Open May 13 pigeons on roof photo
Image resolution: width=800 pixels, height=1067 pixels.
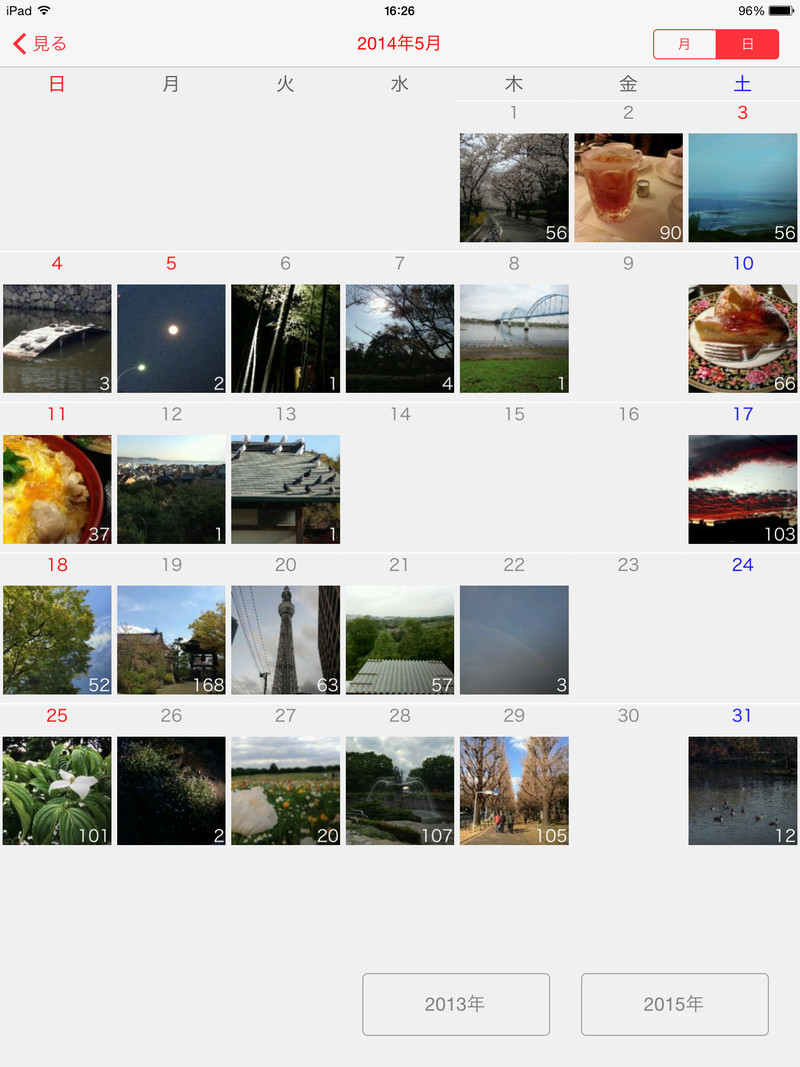[x=286, y=489]
